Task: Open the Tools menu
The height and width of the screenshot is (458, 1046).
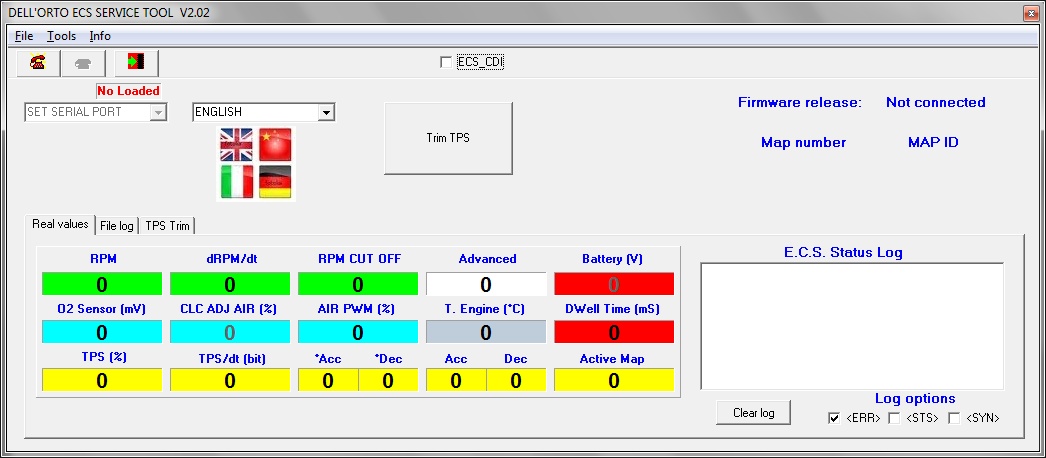Action: 61,36
